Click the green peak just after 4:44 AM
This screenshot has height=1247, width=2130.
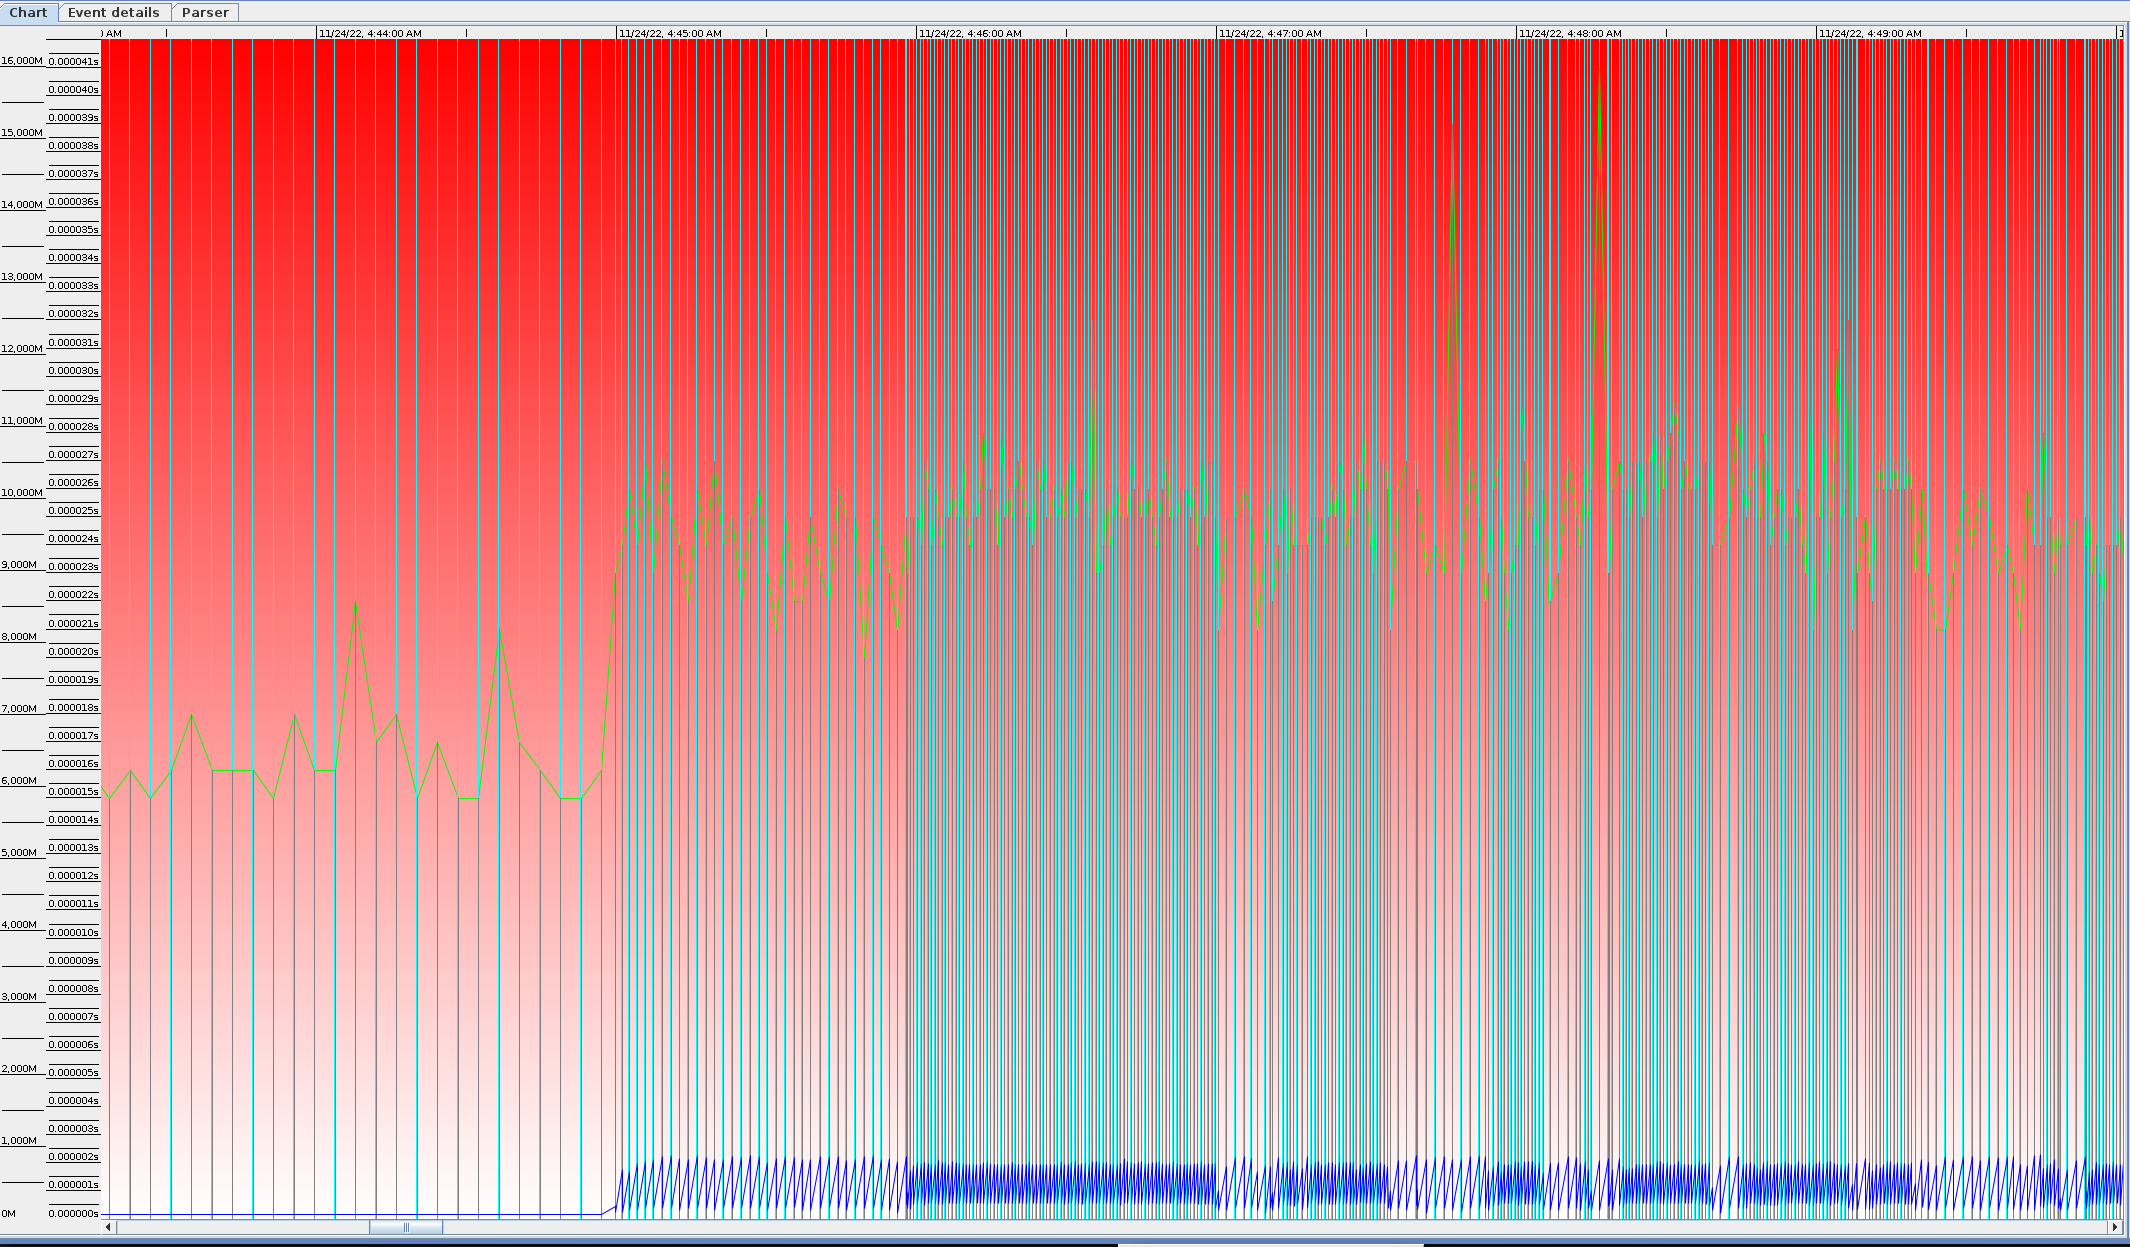click(355, 604)
